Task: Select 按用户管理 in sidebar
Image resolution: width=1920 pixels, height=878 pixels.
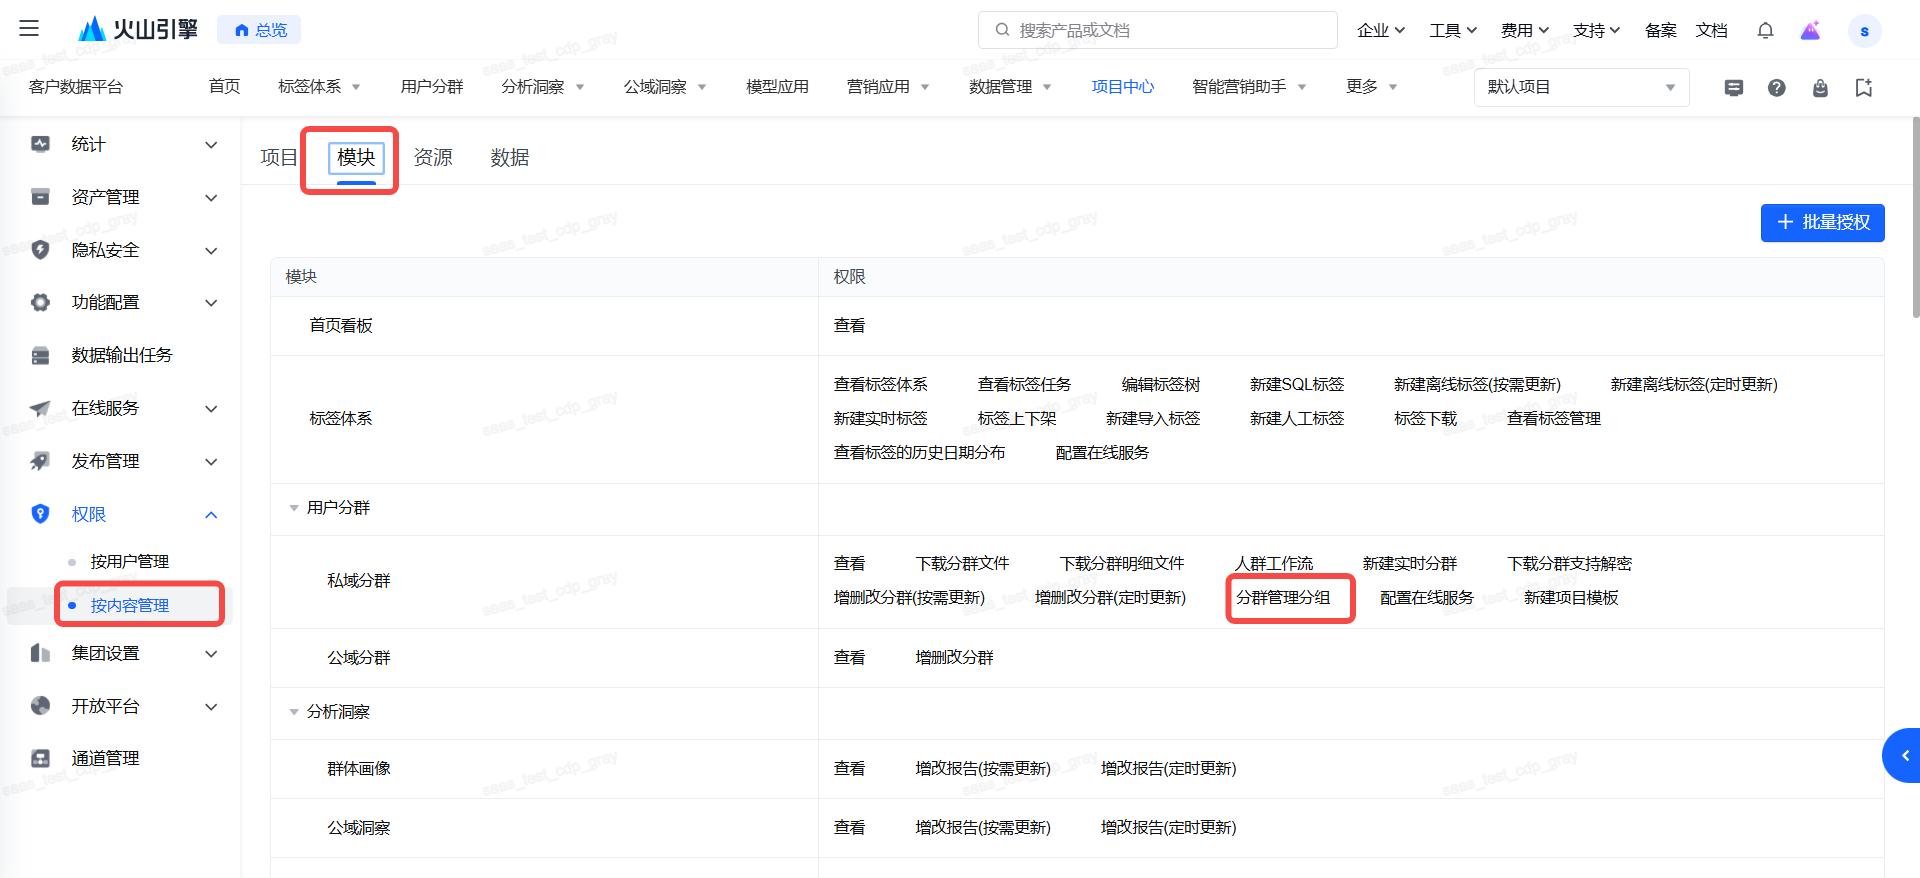Action: 129,561
